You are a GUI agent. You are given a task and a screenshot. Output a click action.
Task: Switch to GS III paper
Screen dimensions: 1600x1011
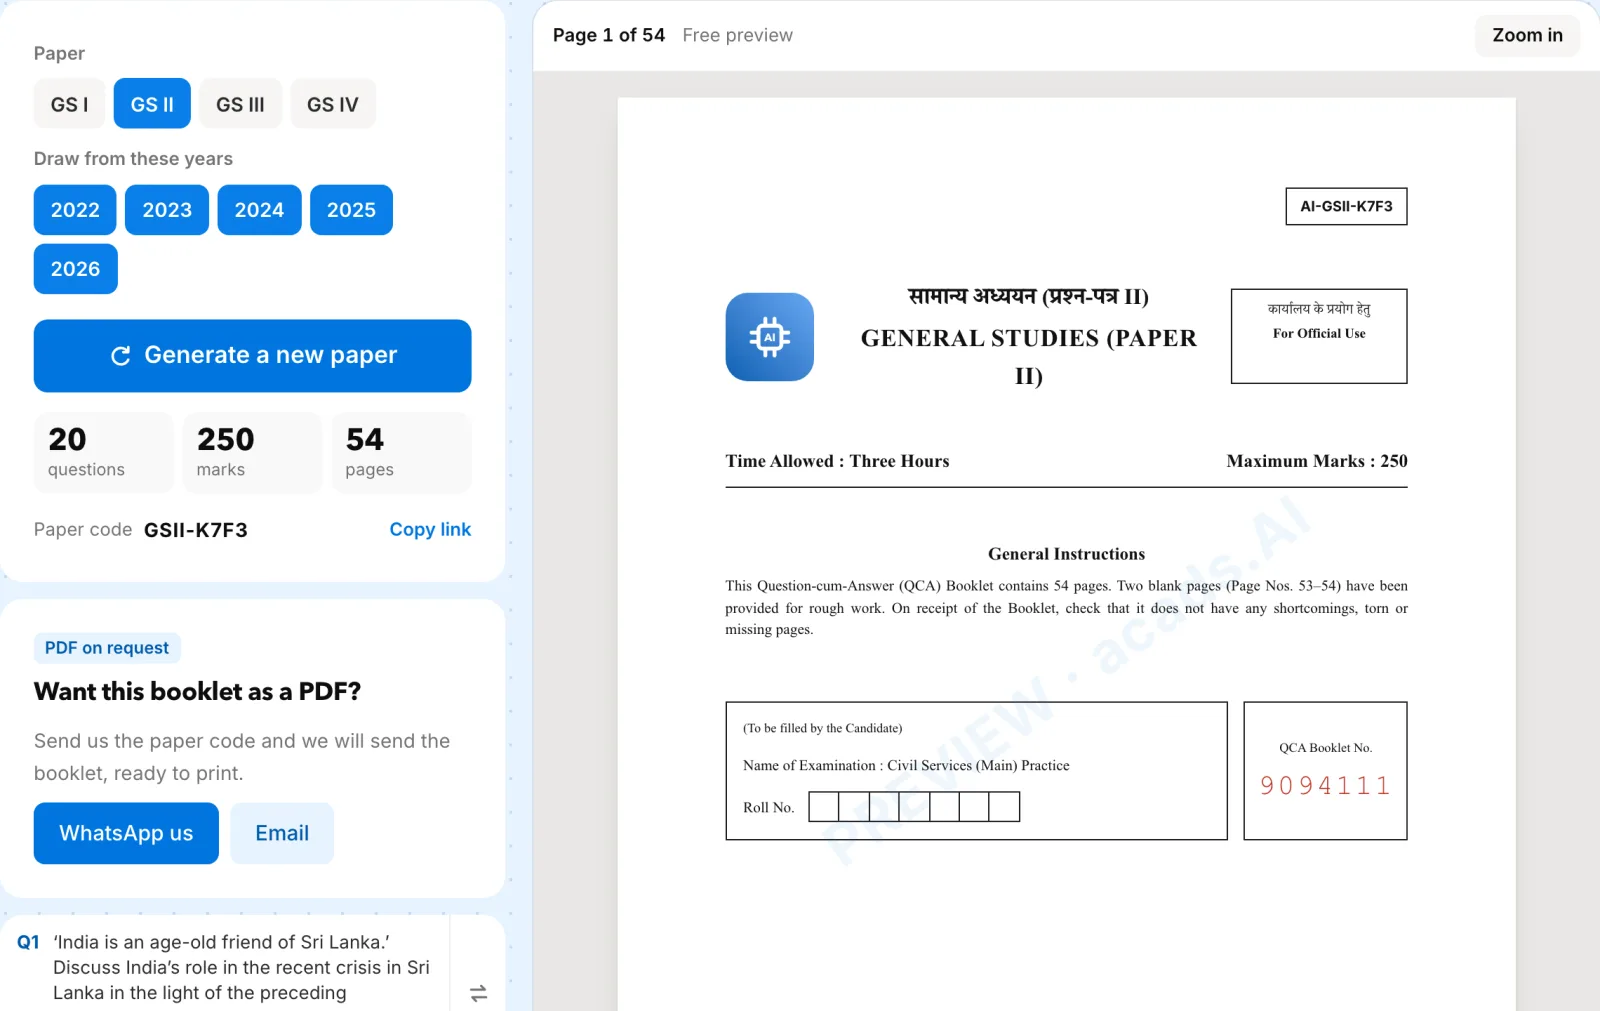(240, 104)
